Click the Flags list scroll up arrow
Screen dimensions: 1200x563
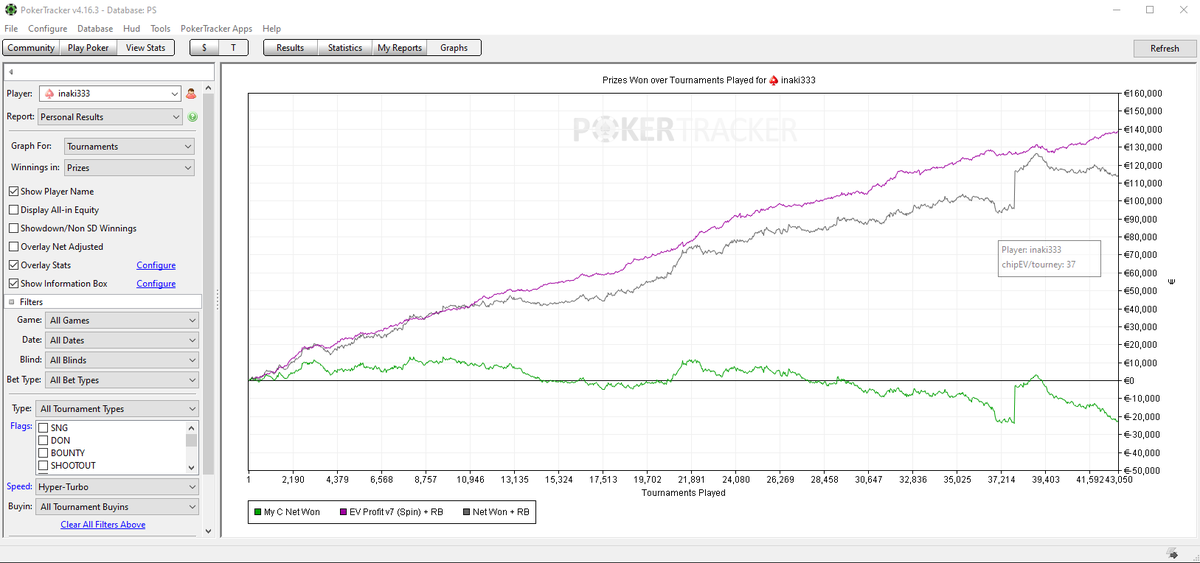(x=192, y=427)
